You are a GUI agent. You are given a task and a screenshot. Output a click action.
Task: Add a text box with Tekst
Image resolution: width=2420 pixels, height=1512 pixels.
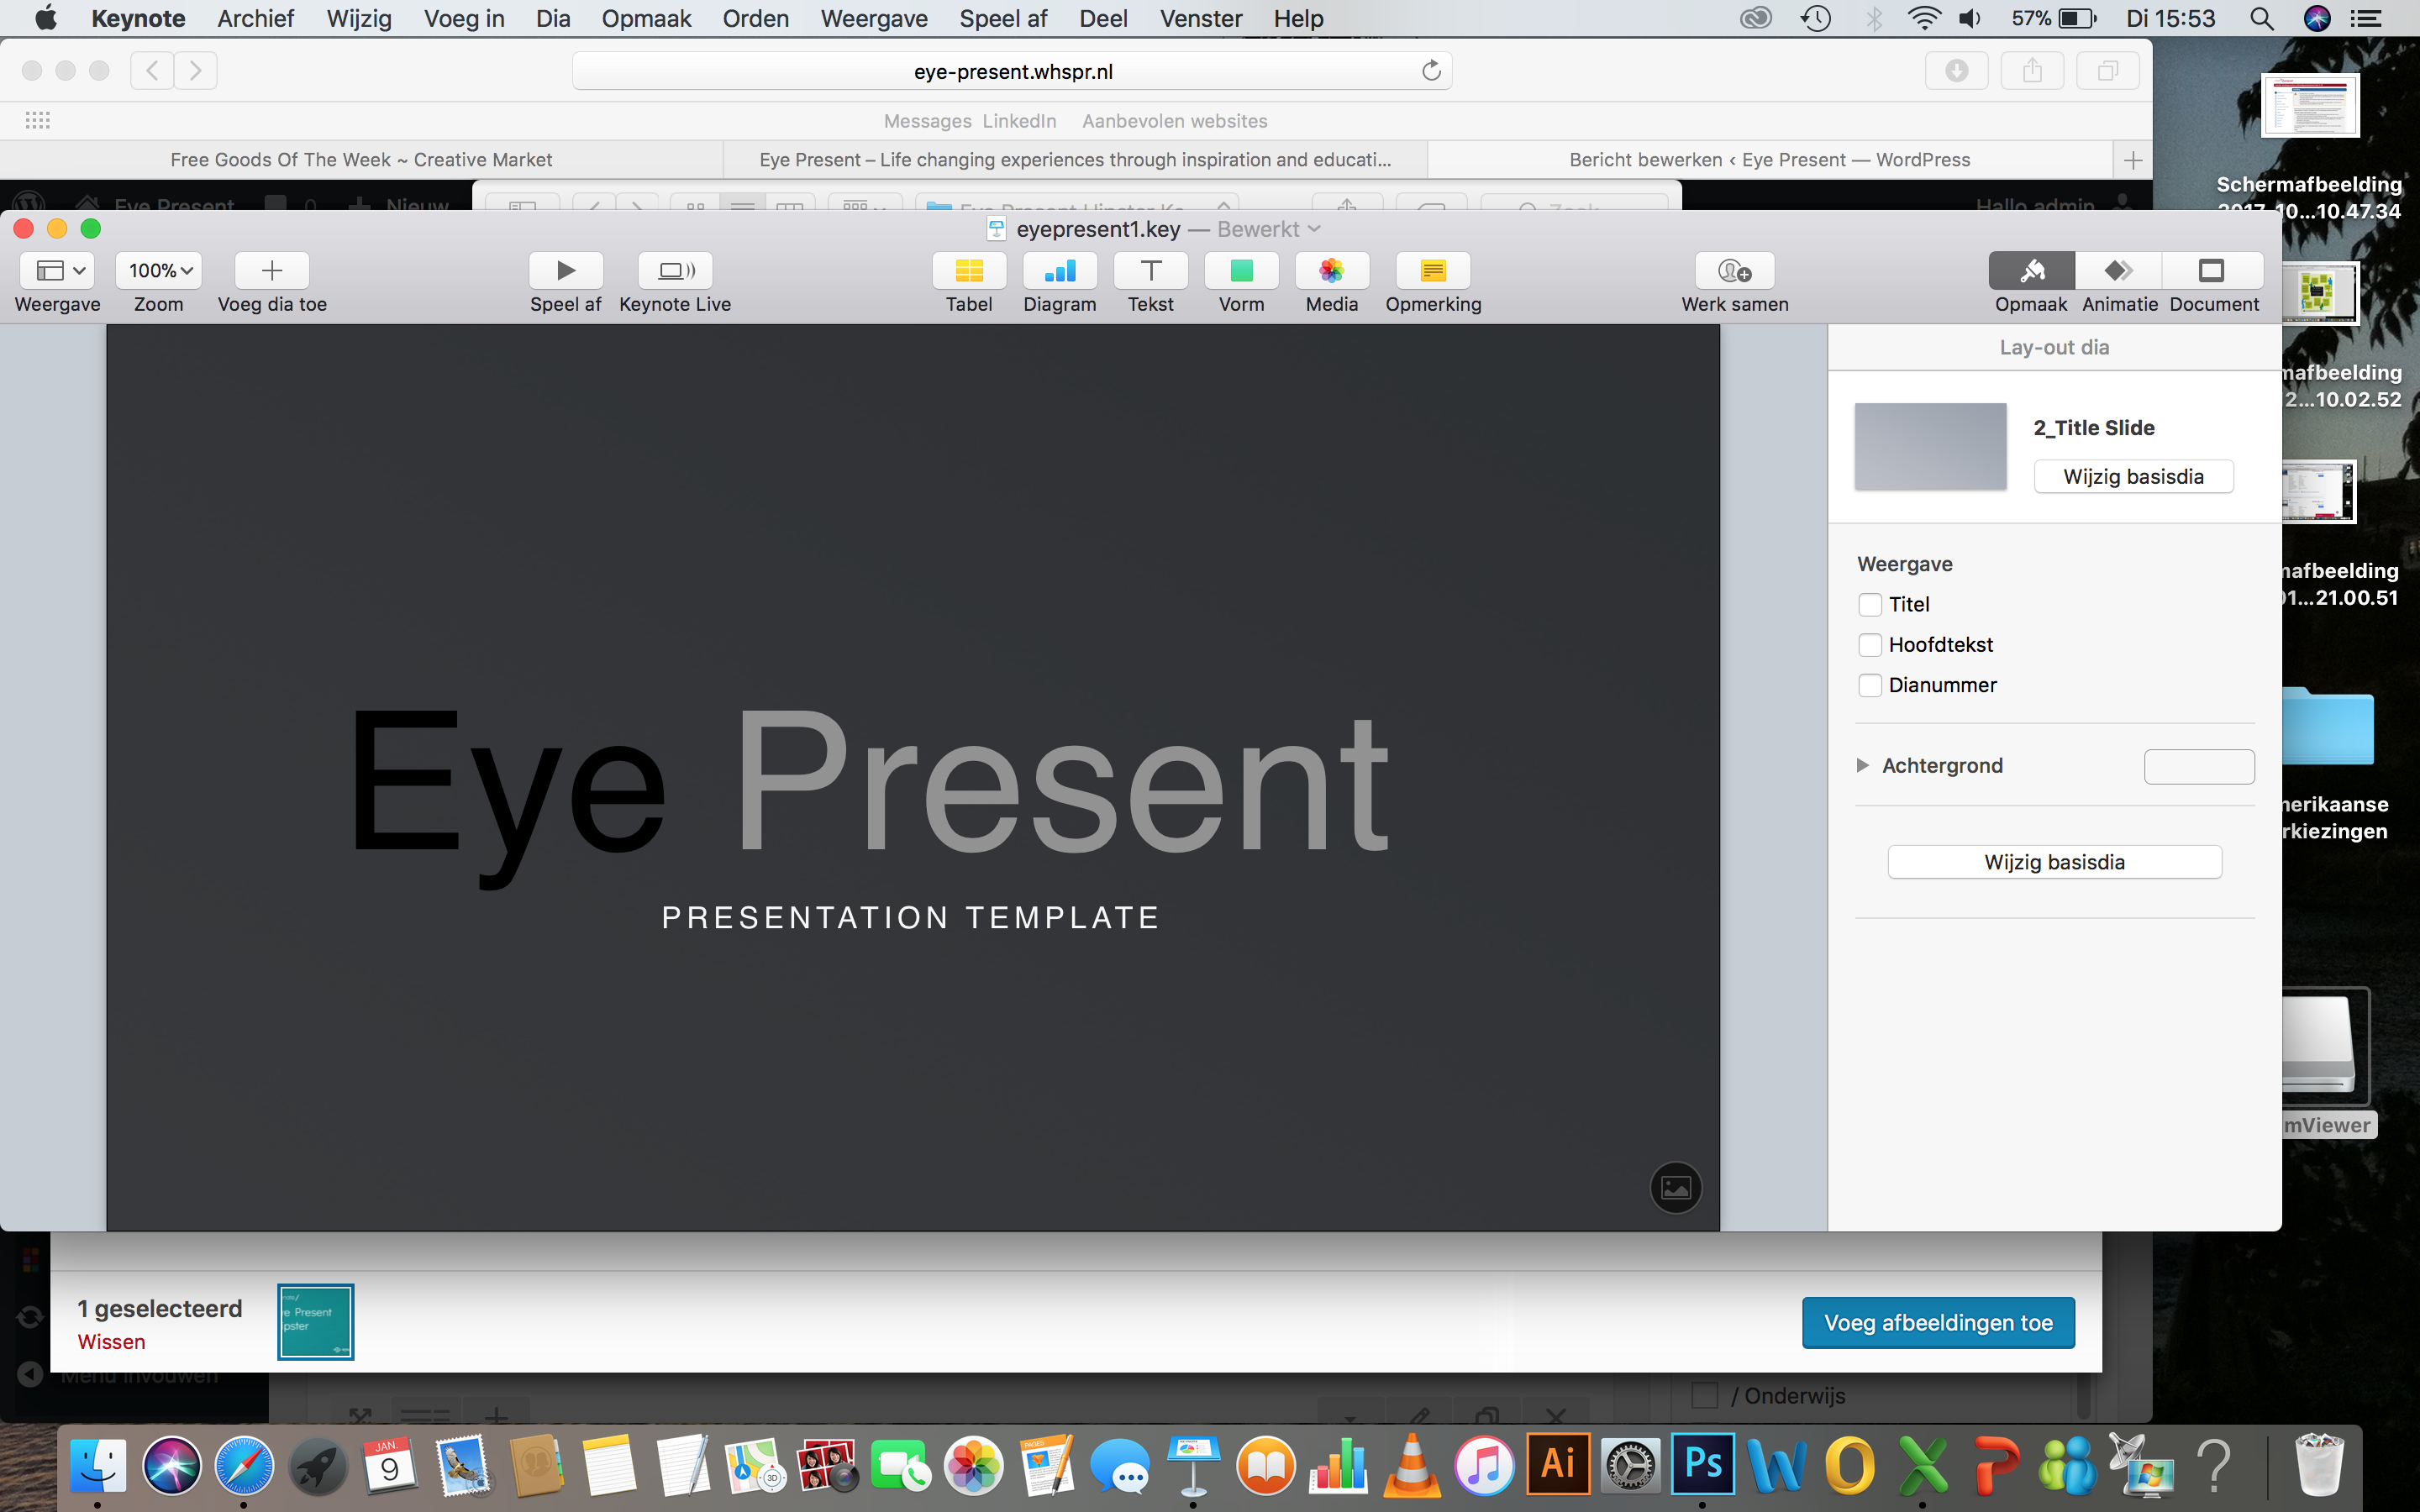coord(1150,270)
